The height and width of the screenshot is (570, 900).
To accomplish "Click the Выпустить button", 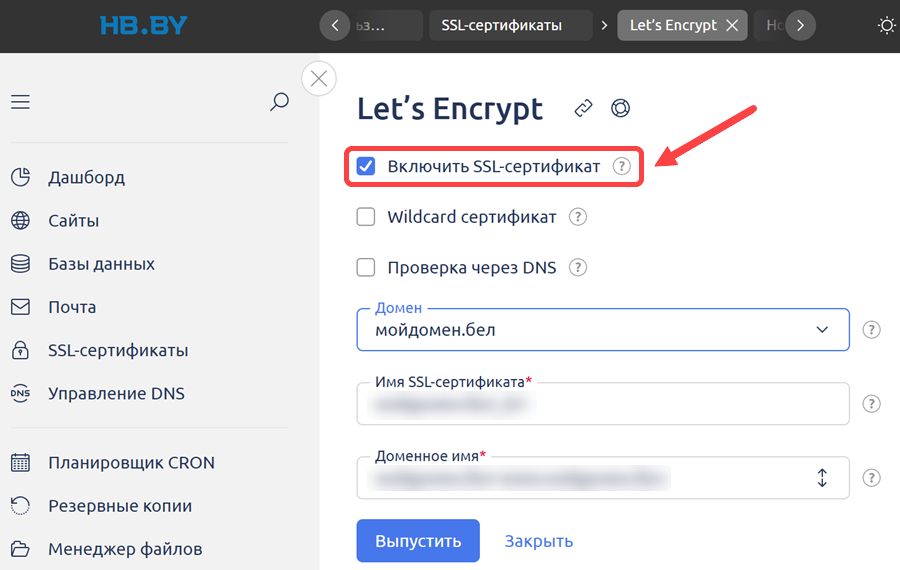I will [418, 541].
